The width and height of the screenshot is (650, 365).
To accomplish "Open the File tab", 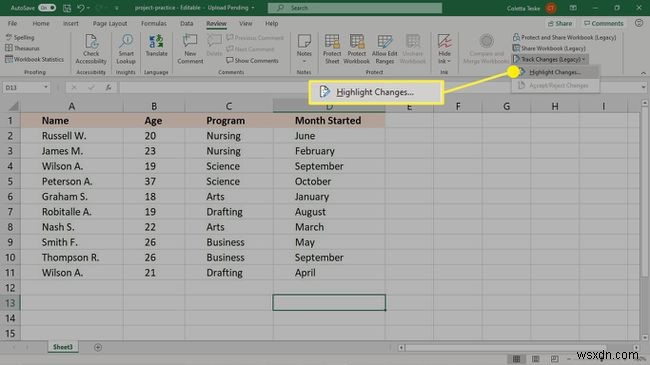I will pos(12,24).
